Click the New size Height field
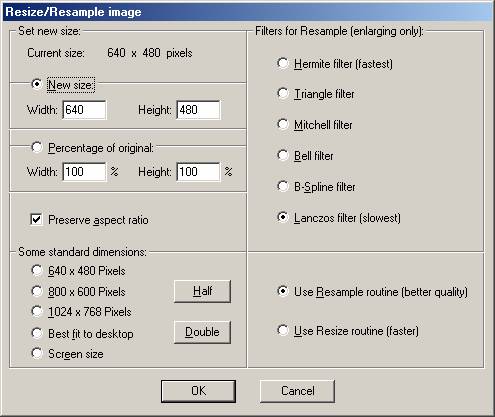 (x=198, y=110)
